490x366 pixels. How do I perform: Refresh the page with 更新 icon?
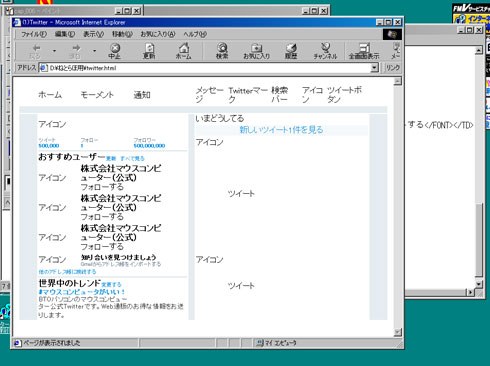(x=149, y=51)
